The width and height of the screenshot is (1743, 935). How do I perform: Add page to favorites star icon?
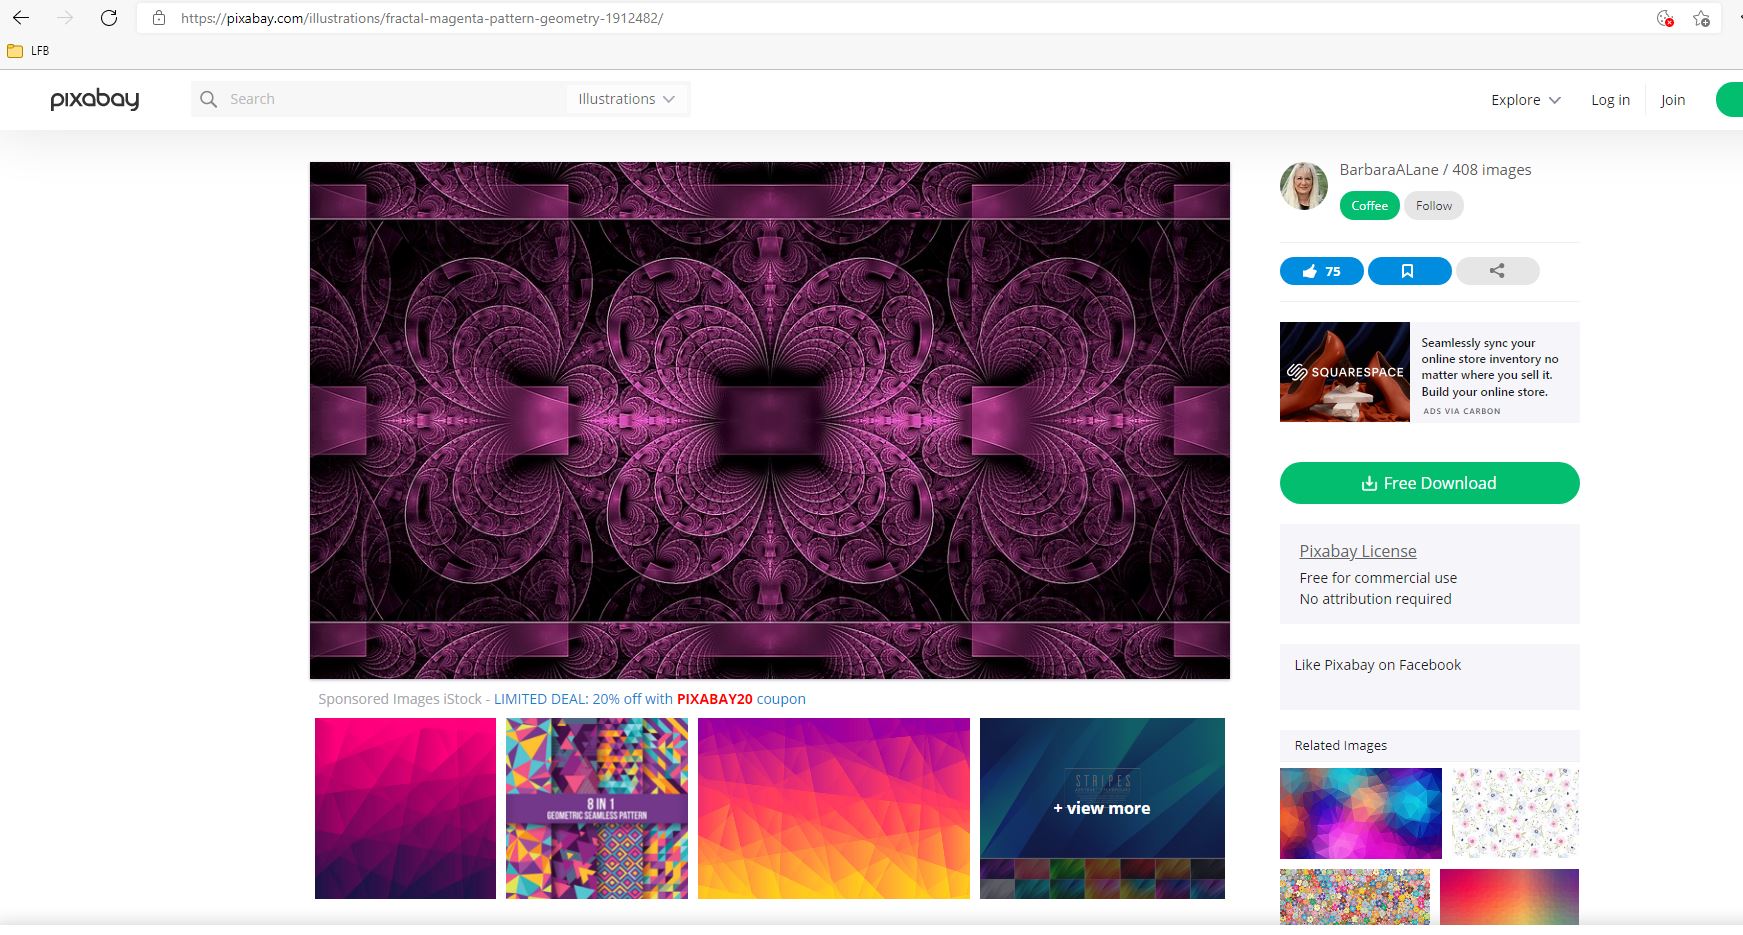1701,18
